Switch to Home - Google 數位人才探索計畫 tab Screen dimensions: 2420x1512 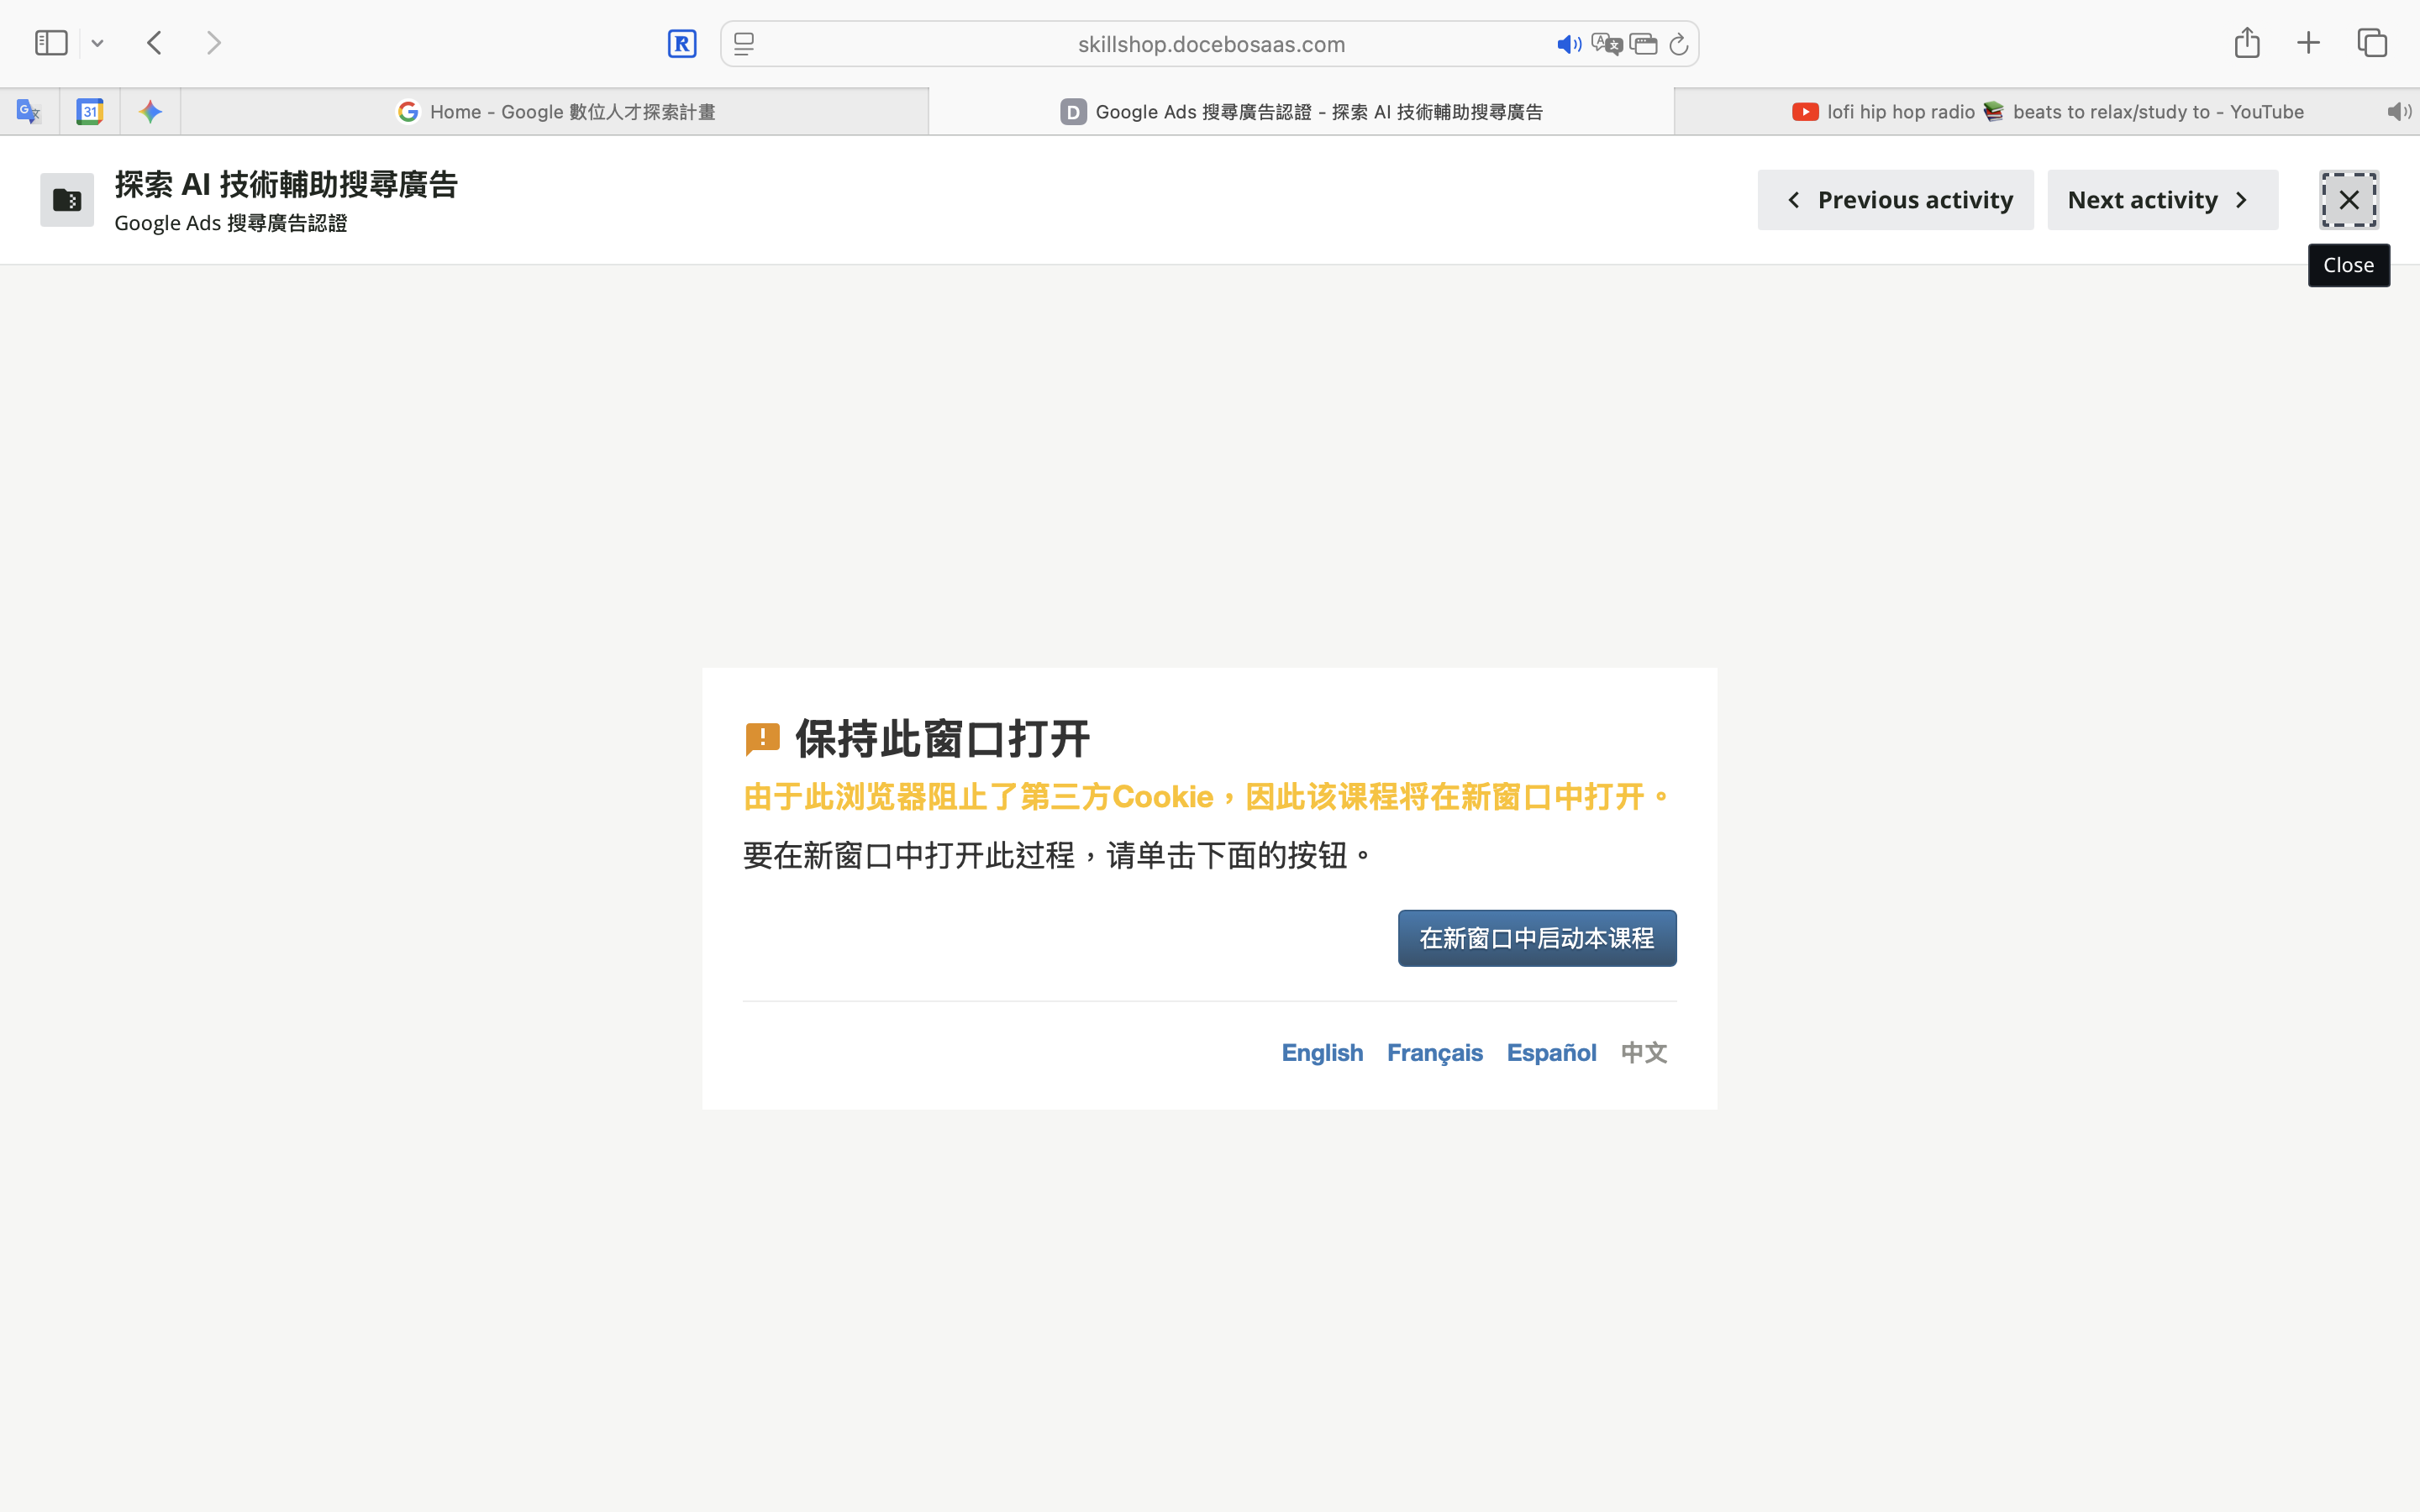click(x=556, y=112)
